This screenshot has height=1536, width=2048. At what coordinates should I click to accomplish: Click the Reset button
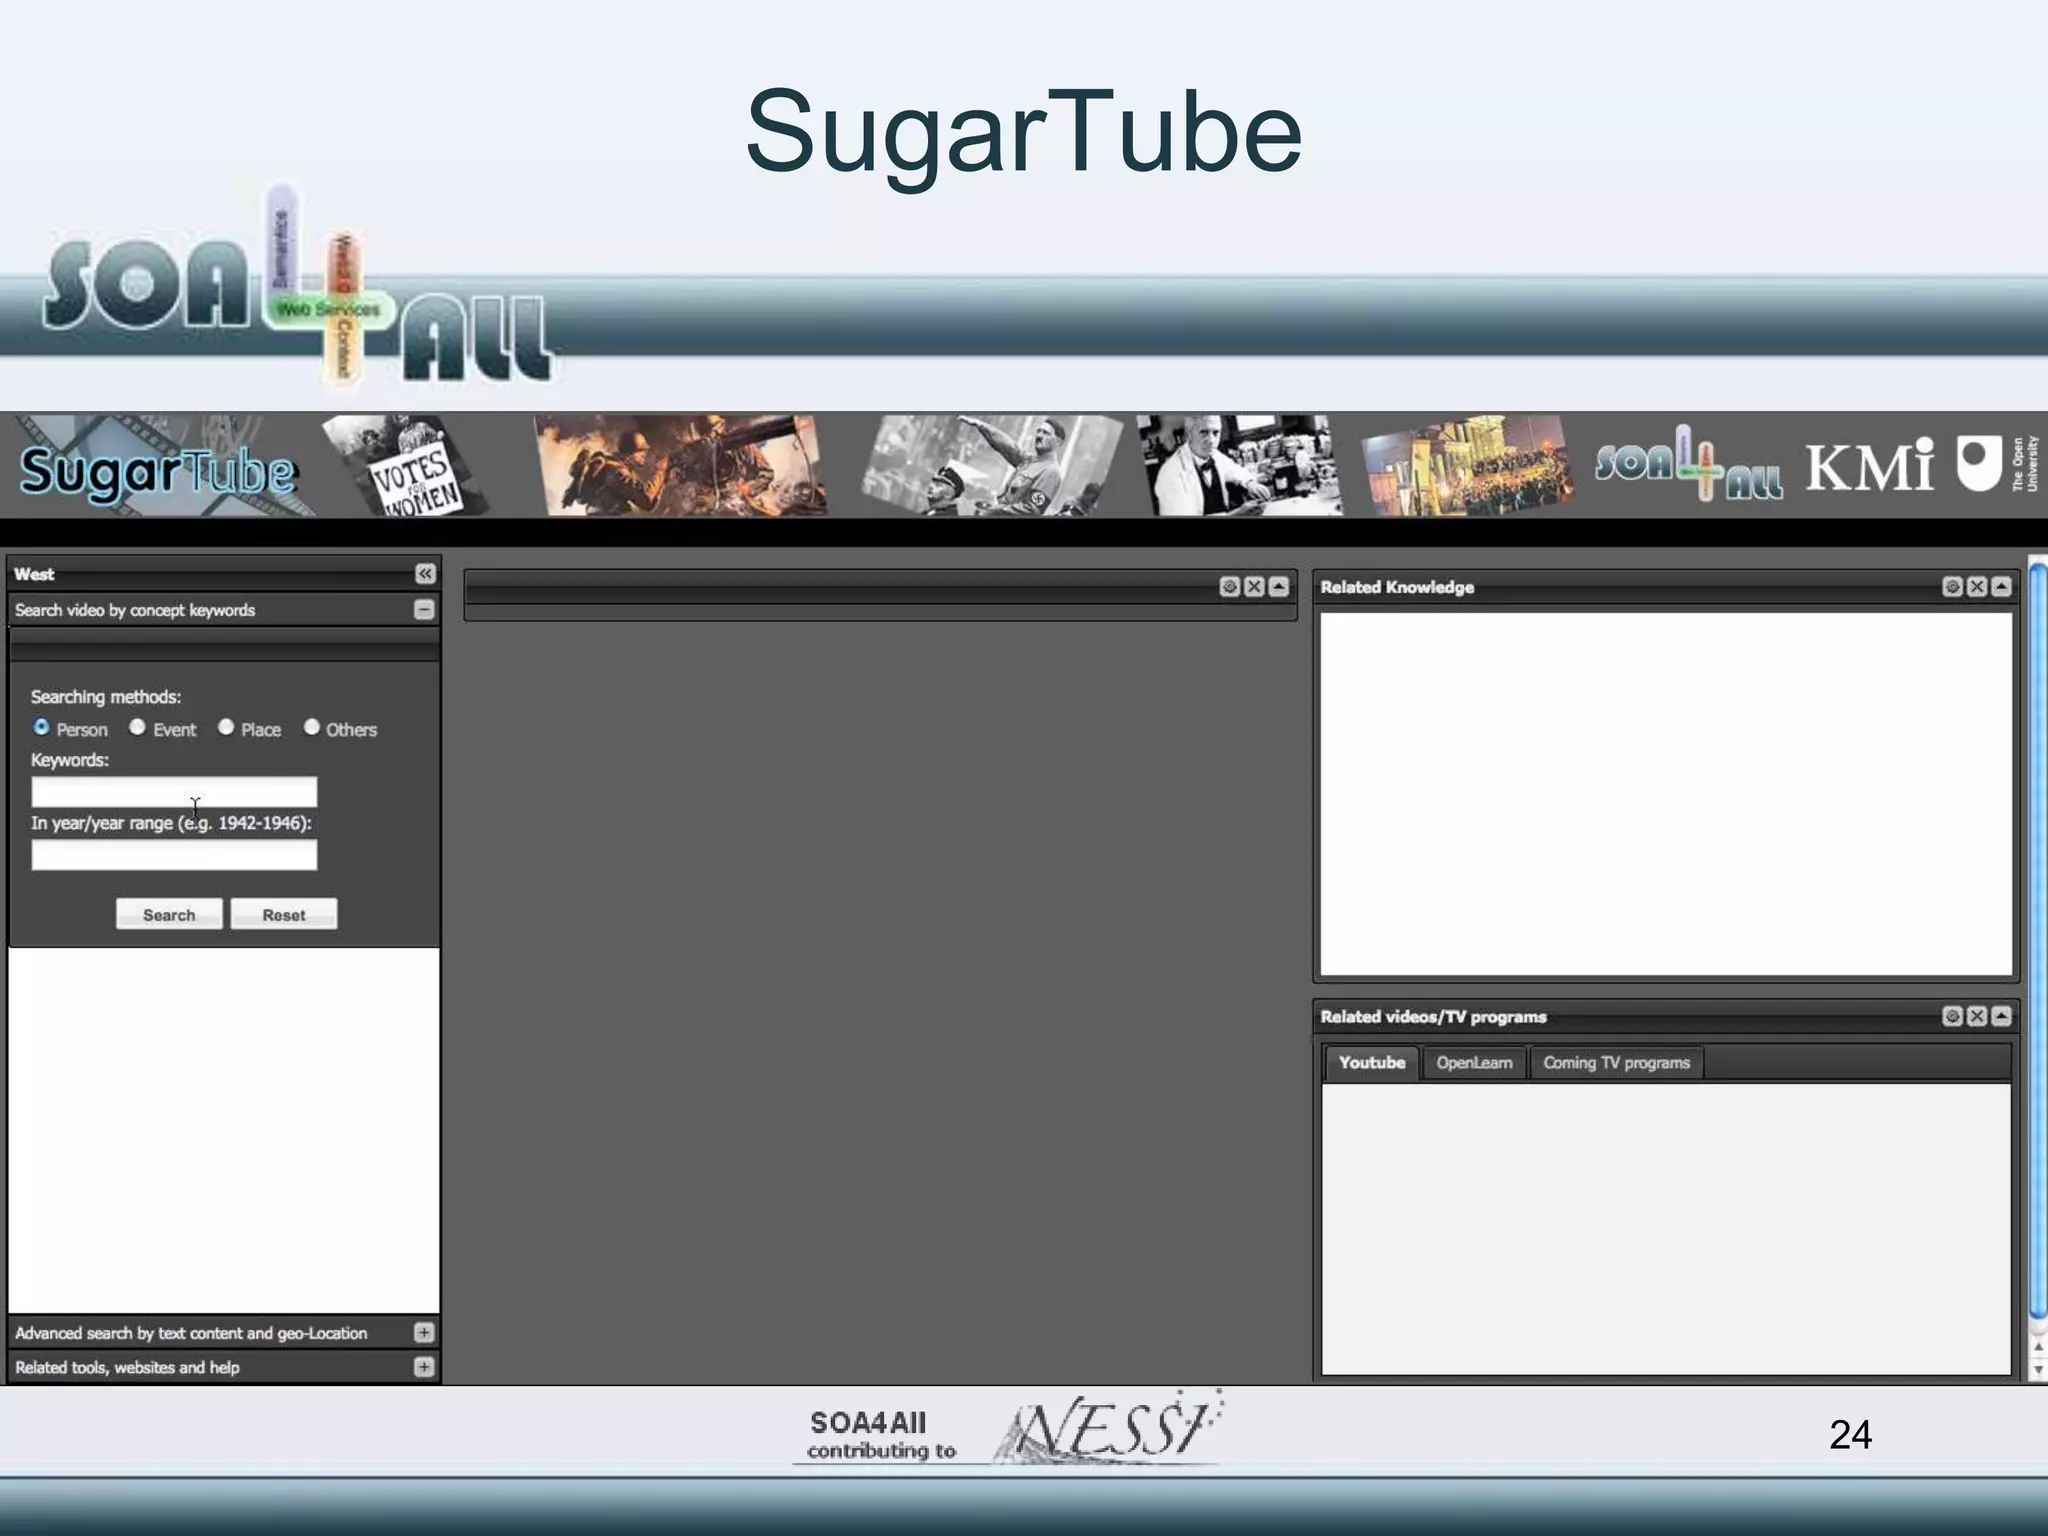pyautogui.click(x=284, y=914)
